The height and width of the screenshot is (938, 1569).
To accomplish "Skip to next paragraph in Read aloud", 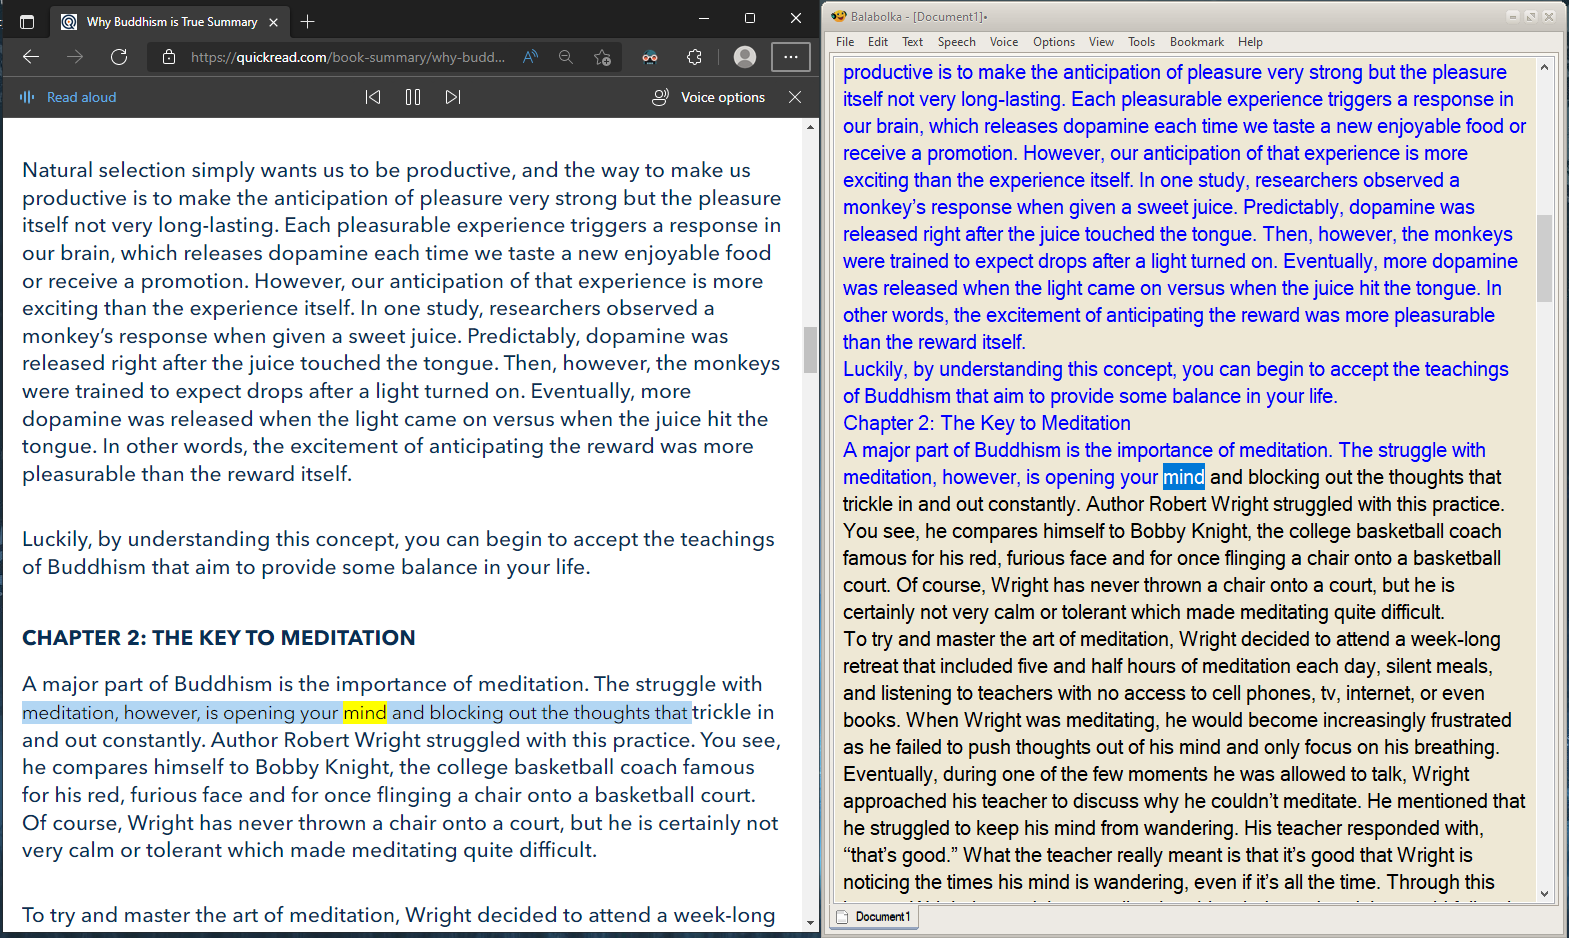I will 453,97.
